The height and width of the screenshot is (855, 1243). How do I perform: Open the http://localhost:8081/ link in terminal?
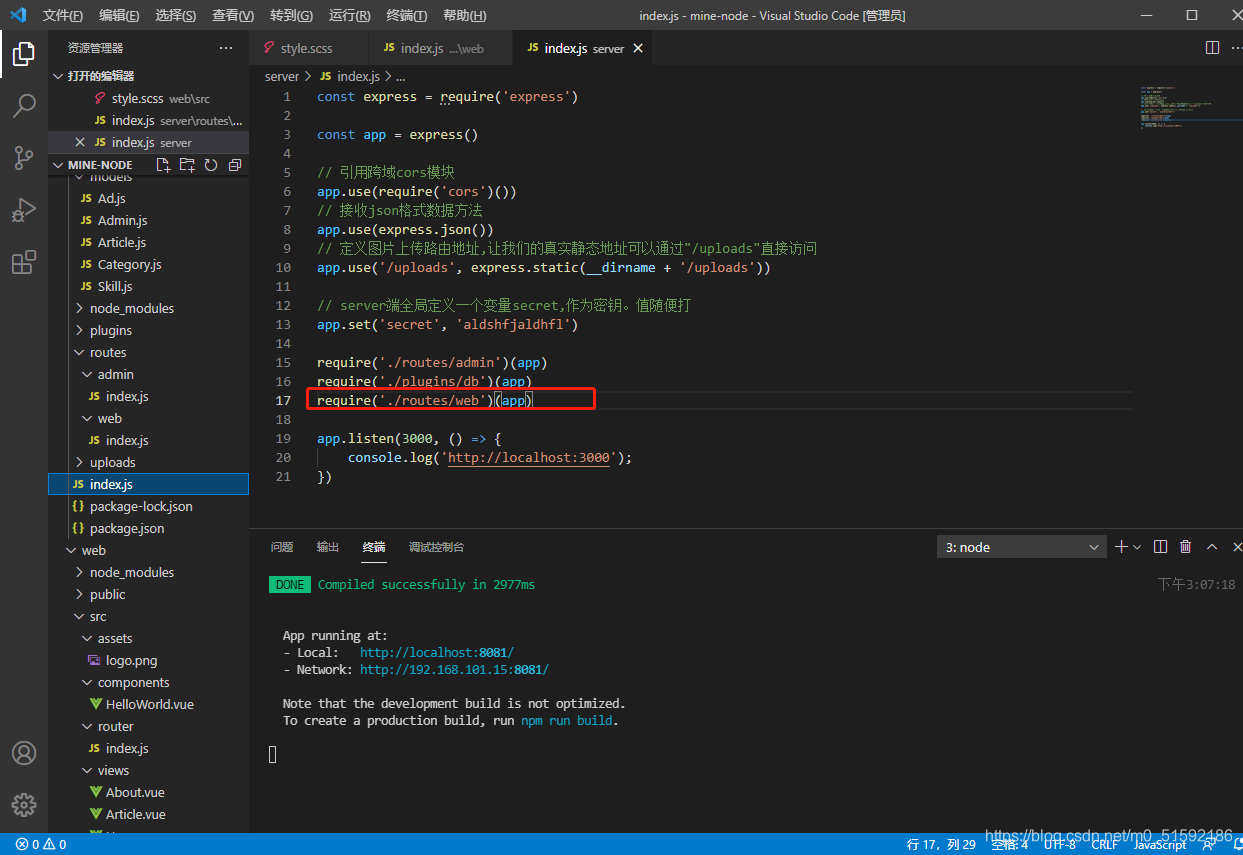point(437,652)
